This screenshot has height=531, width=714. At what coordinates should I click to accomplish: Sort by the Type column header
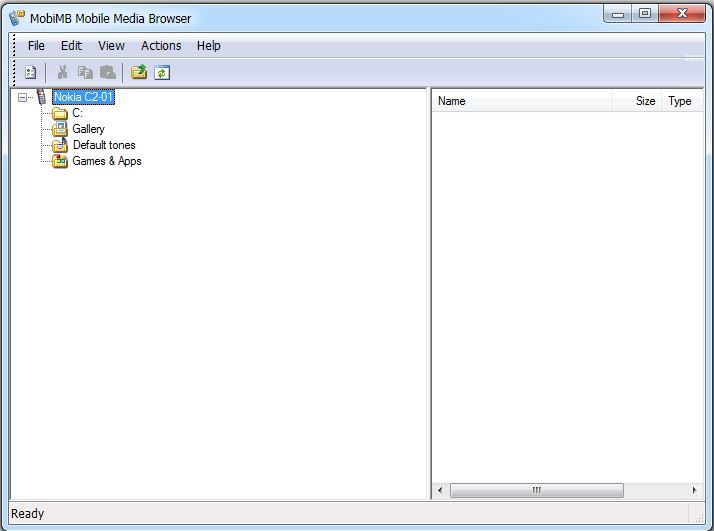coord(682,101)
